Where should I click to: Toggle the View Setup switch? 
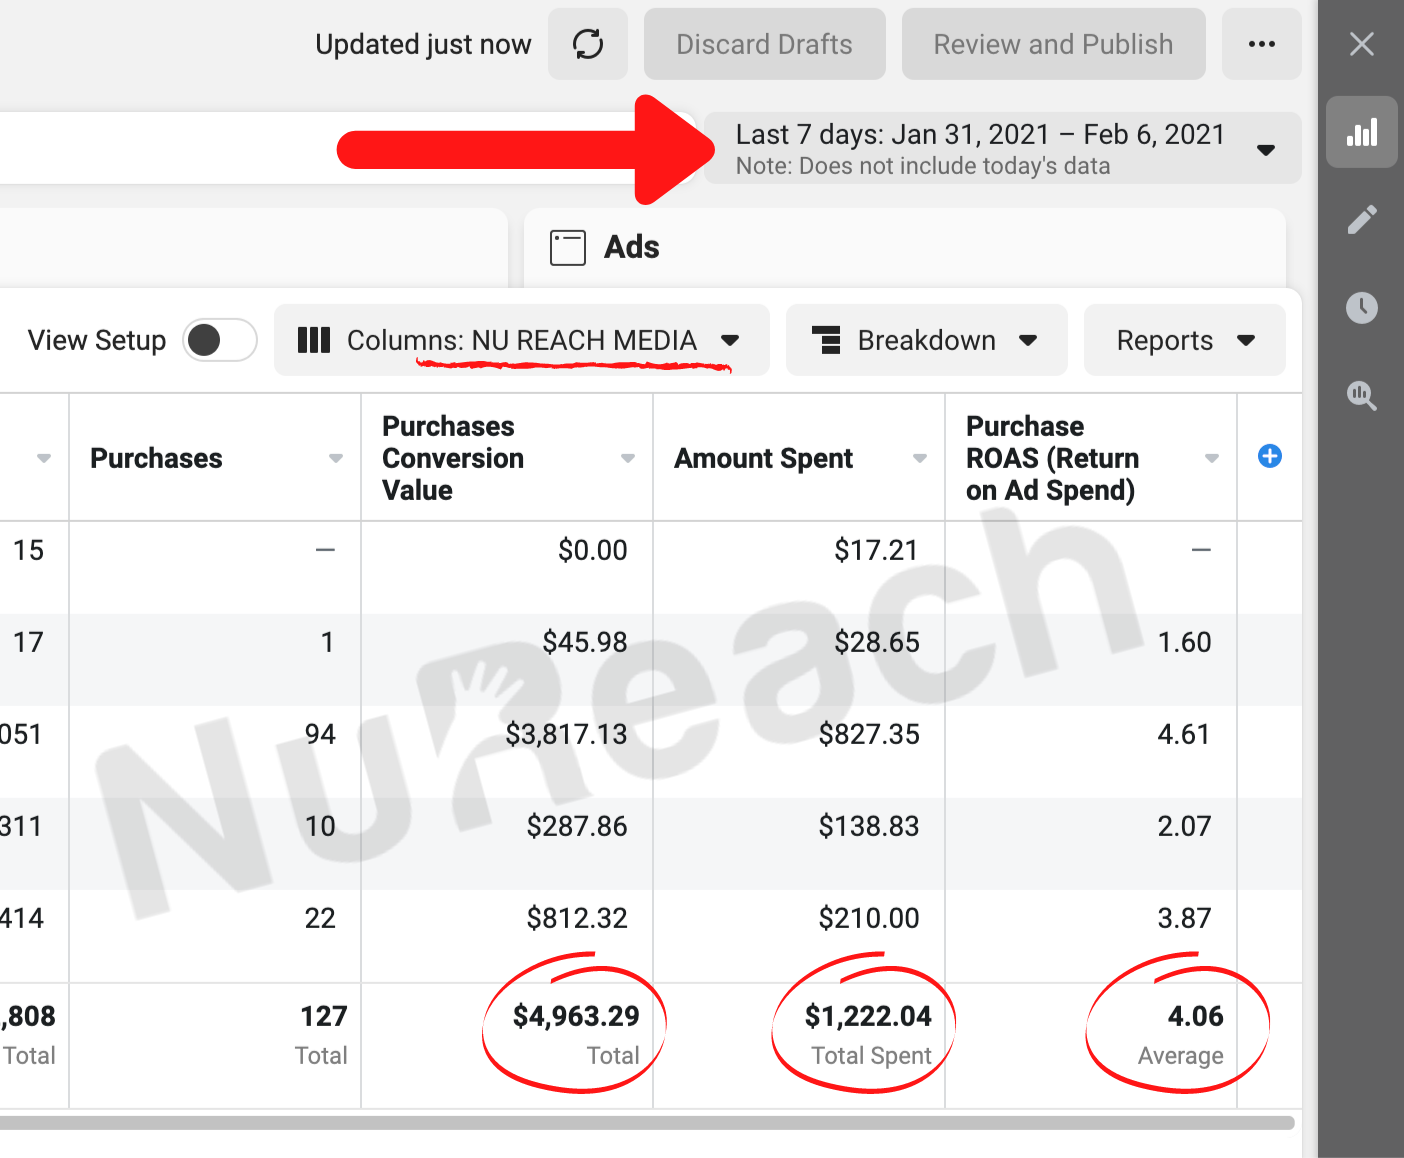(220, 340)
